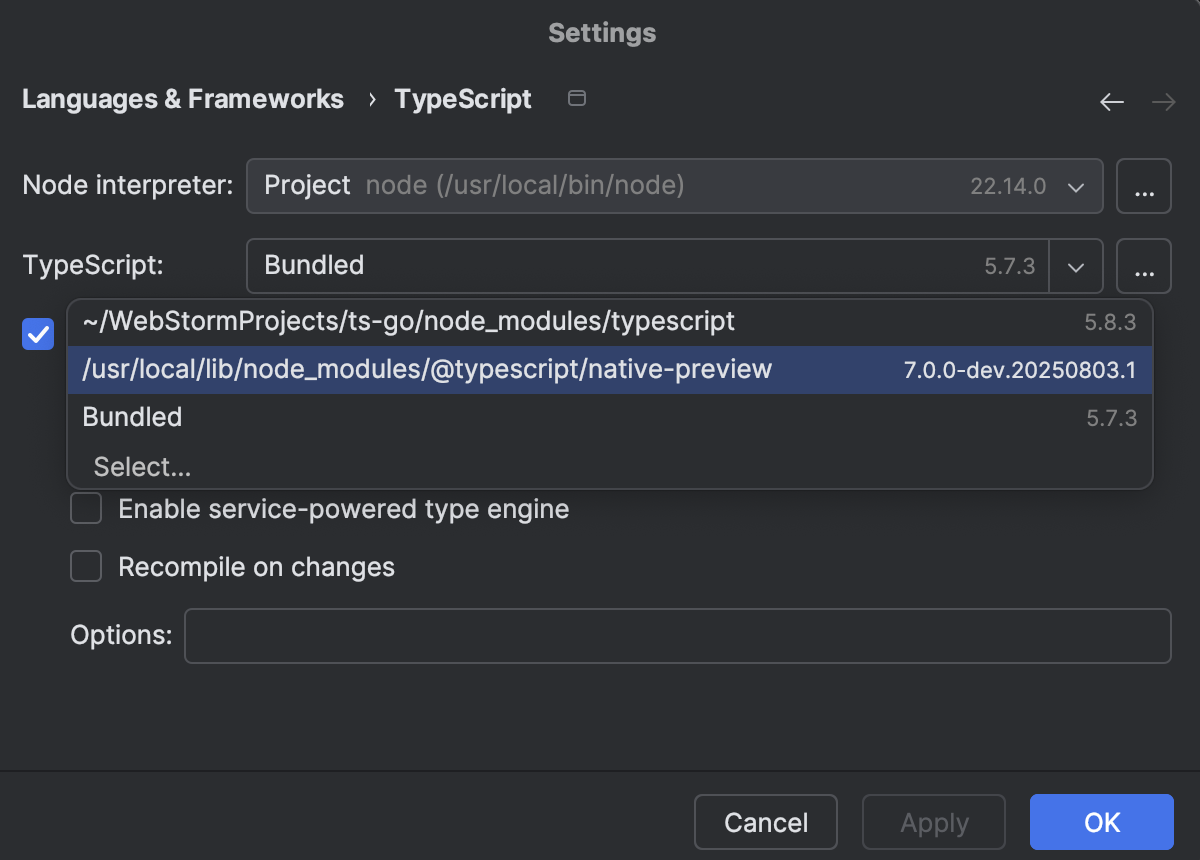Uncheck the blue checkbox beside the dropdown list
Image resolution: width=1200 pixels, height=860 pixels.
pos(37,334)
